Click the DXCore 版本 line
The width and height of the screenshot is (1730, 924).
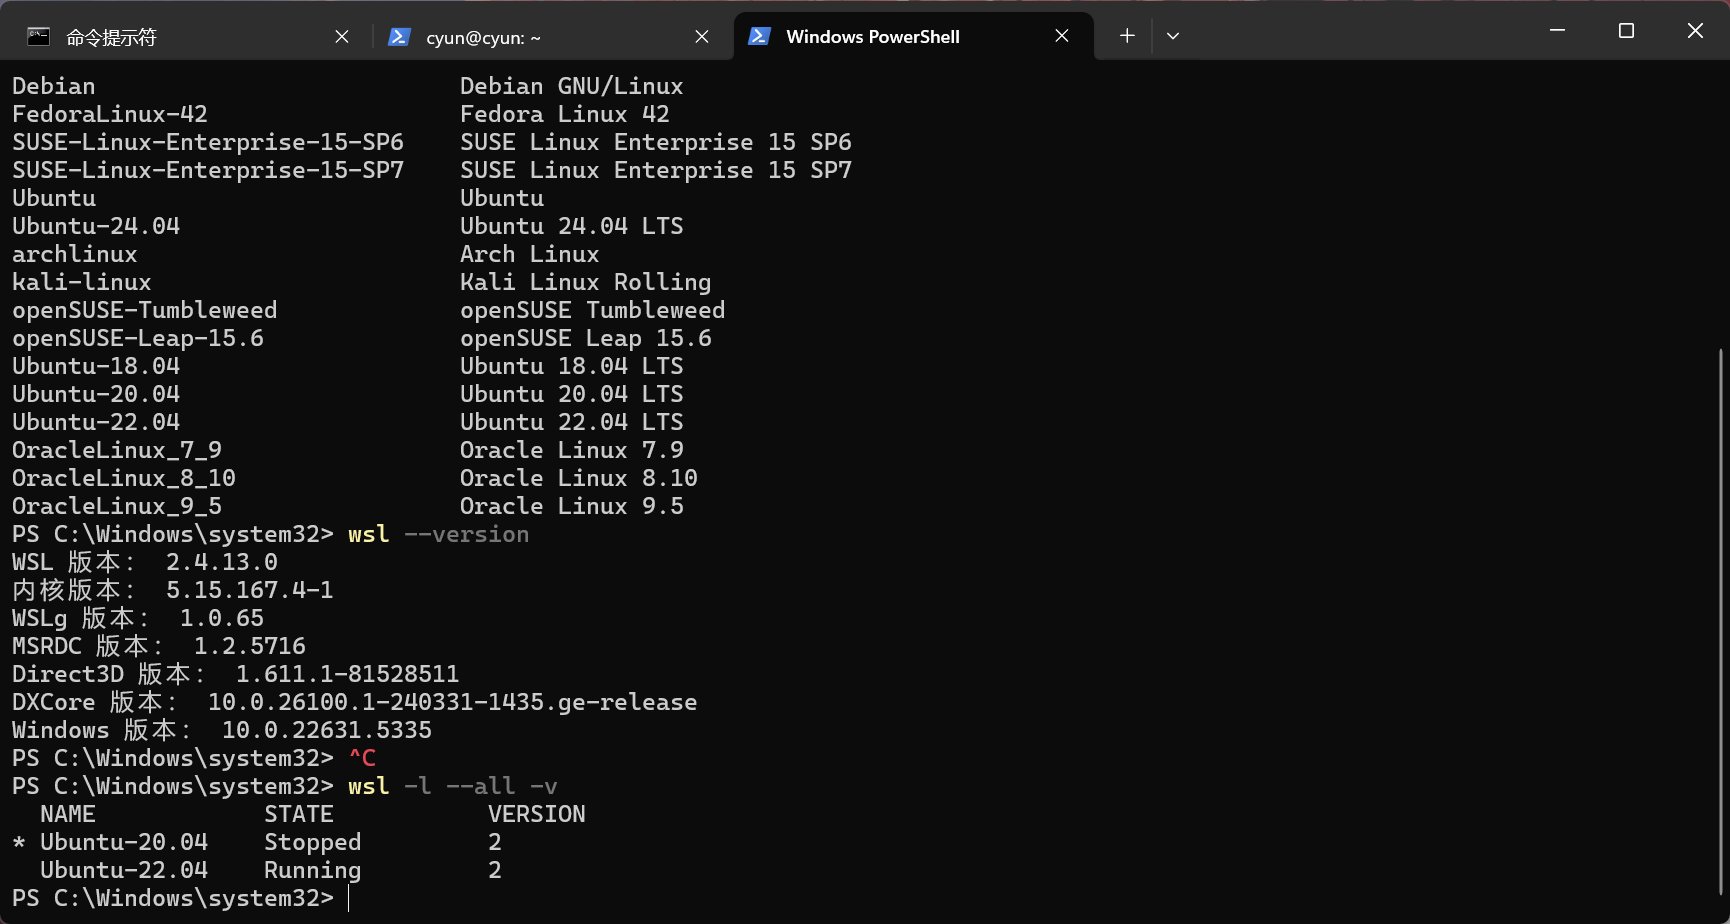click(355, 702)
